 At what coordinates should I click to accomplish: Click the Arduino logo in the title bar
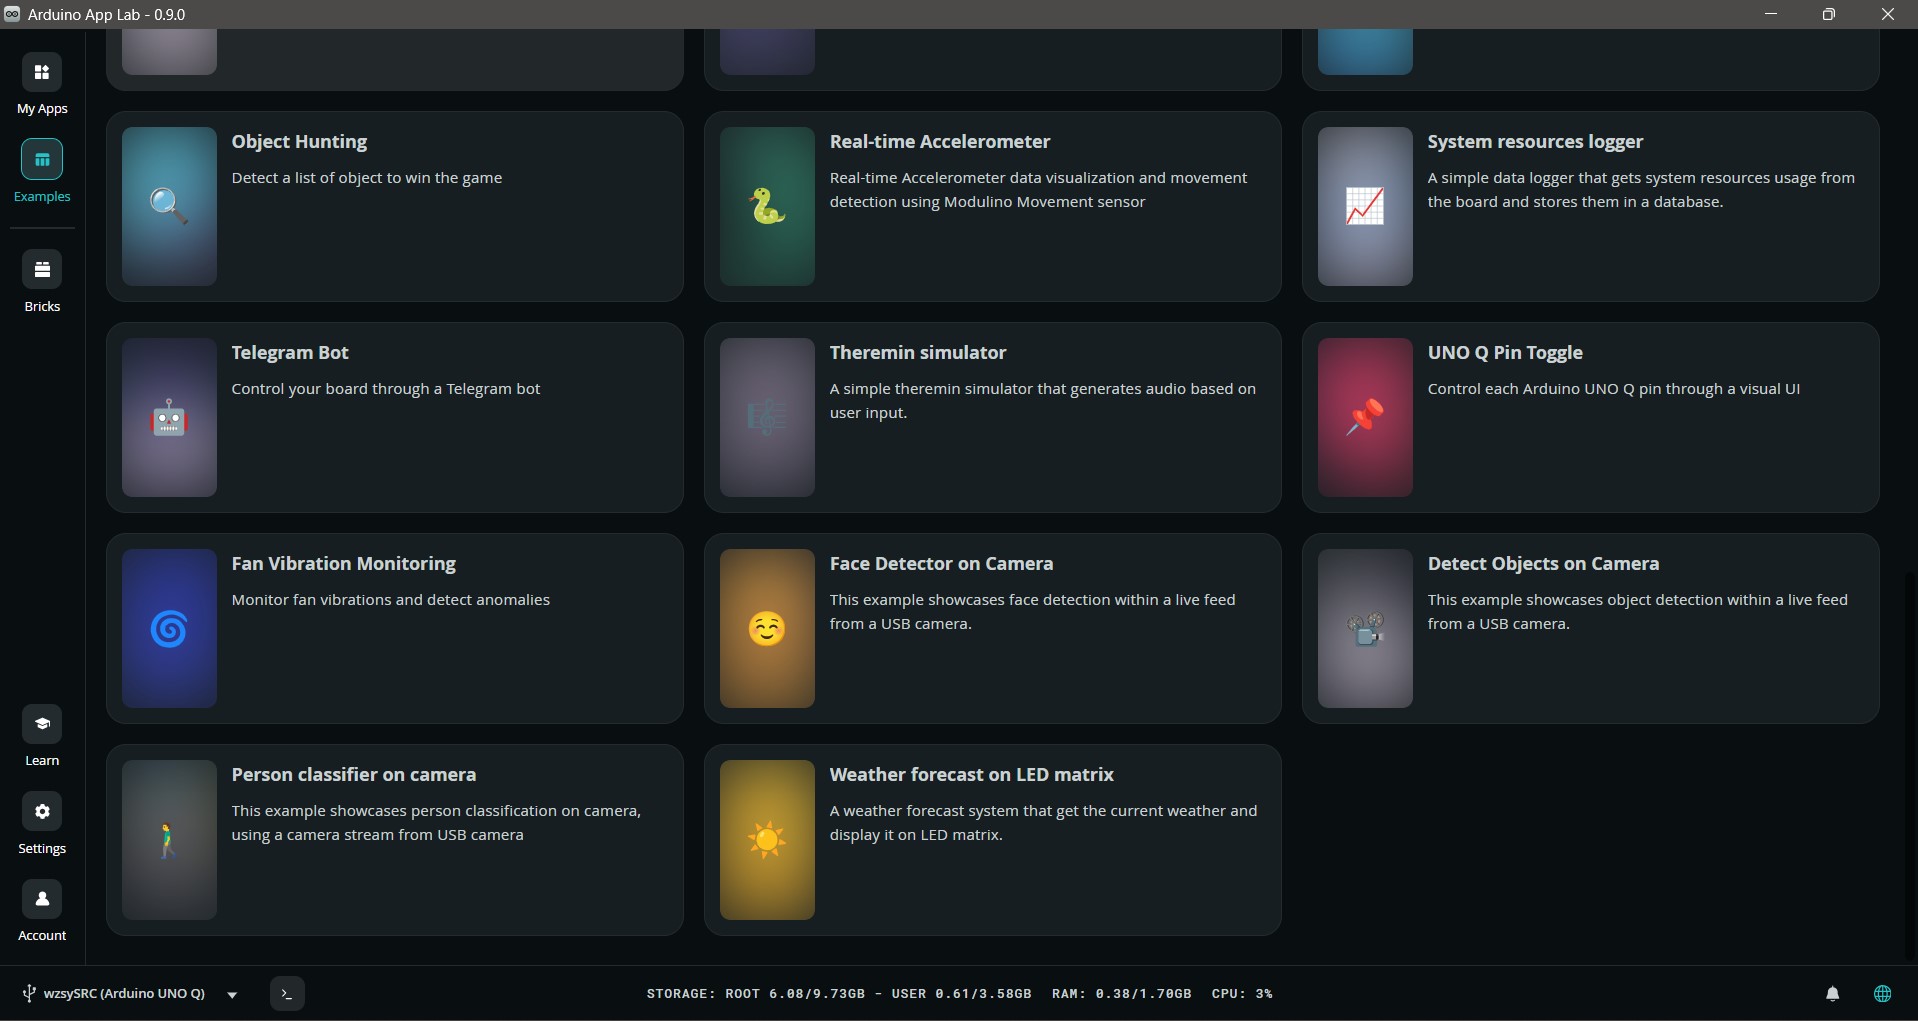tap(12, 14)
